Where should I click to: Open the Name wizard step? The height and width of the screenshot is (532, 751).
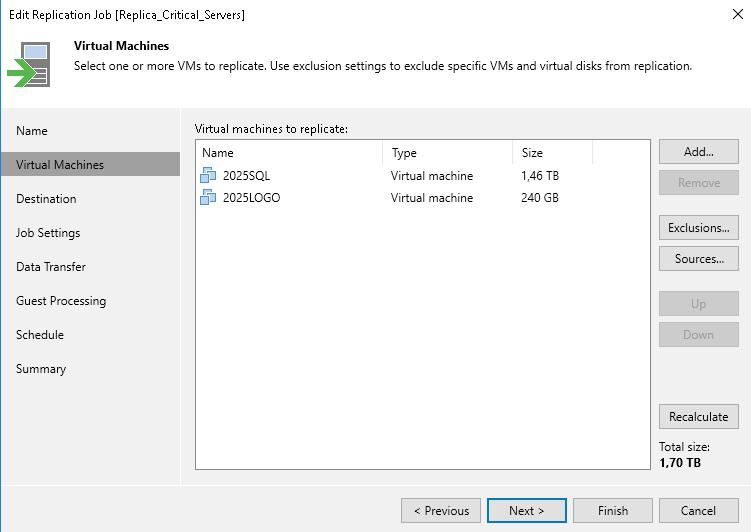[x=32, y=131]
